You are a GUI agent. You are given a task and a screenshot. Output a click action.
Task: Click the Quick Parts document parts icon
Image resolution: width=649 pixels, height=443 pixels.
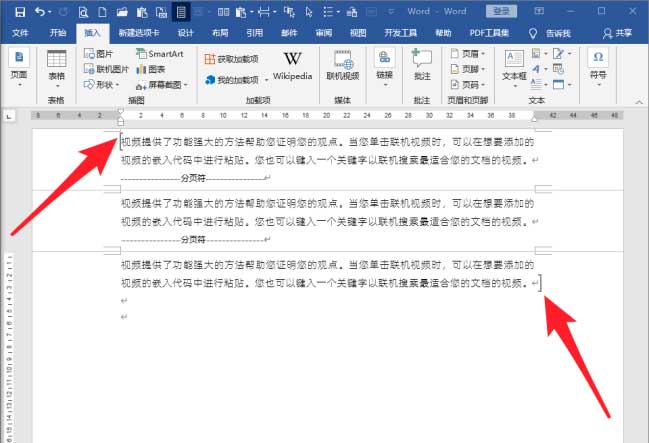pos(536,53)
